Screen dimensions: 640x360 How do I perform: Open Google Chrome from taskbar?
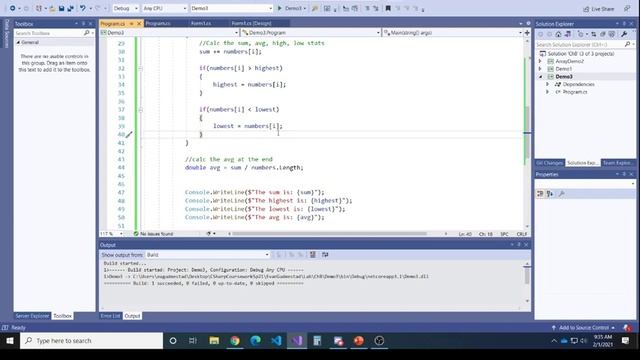pos(235,340)
